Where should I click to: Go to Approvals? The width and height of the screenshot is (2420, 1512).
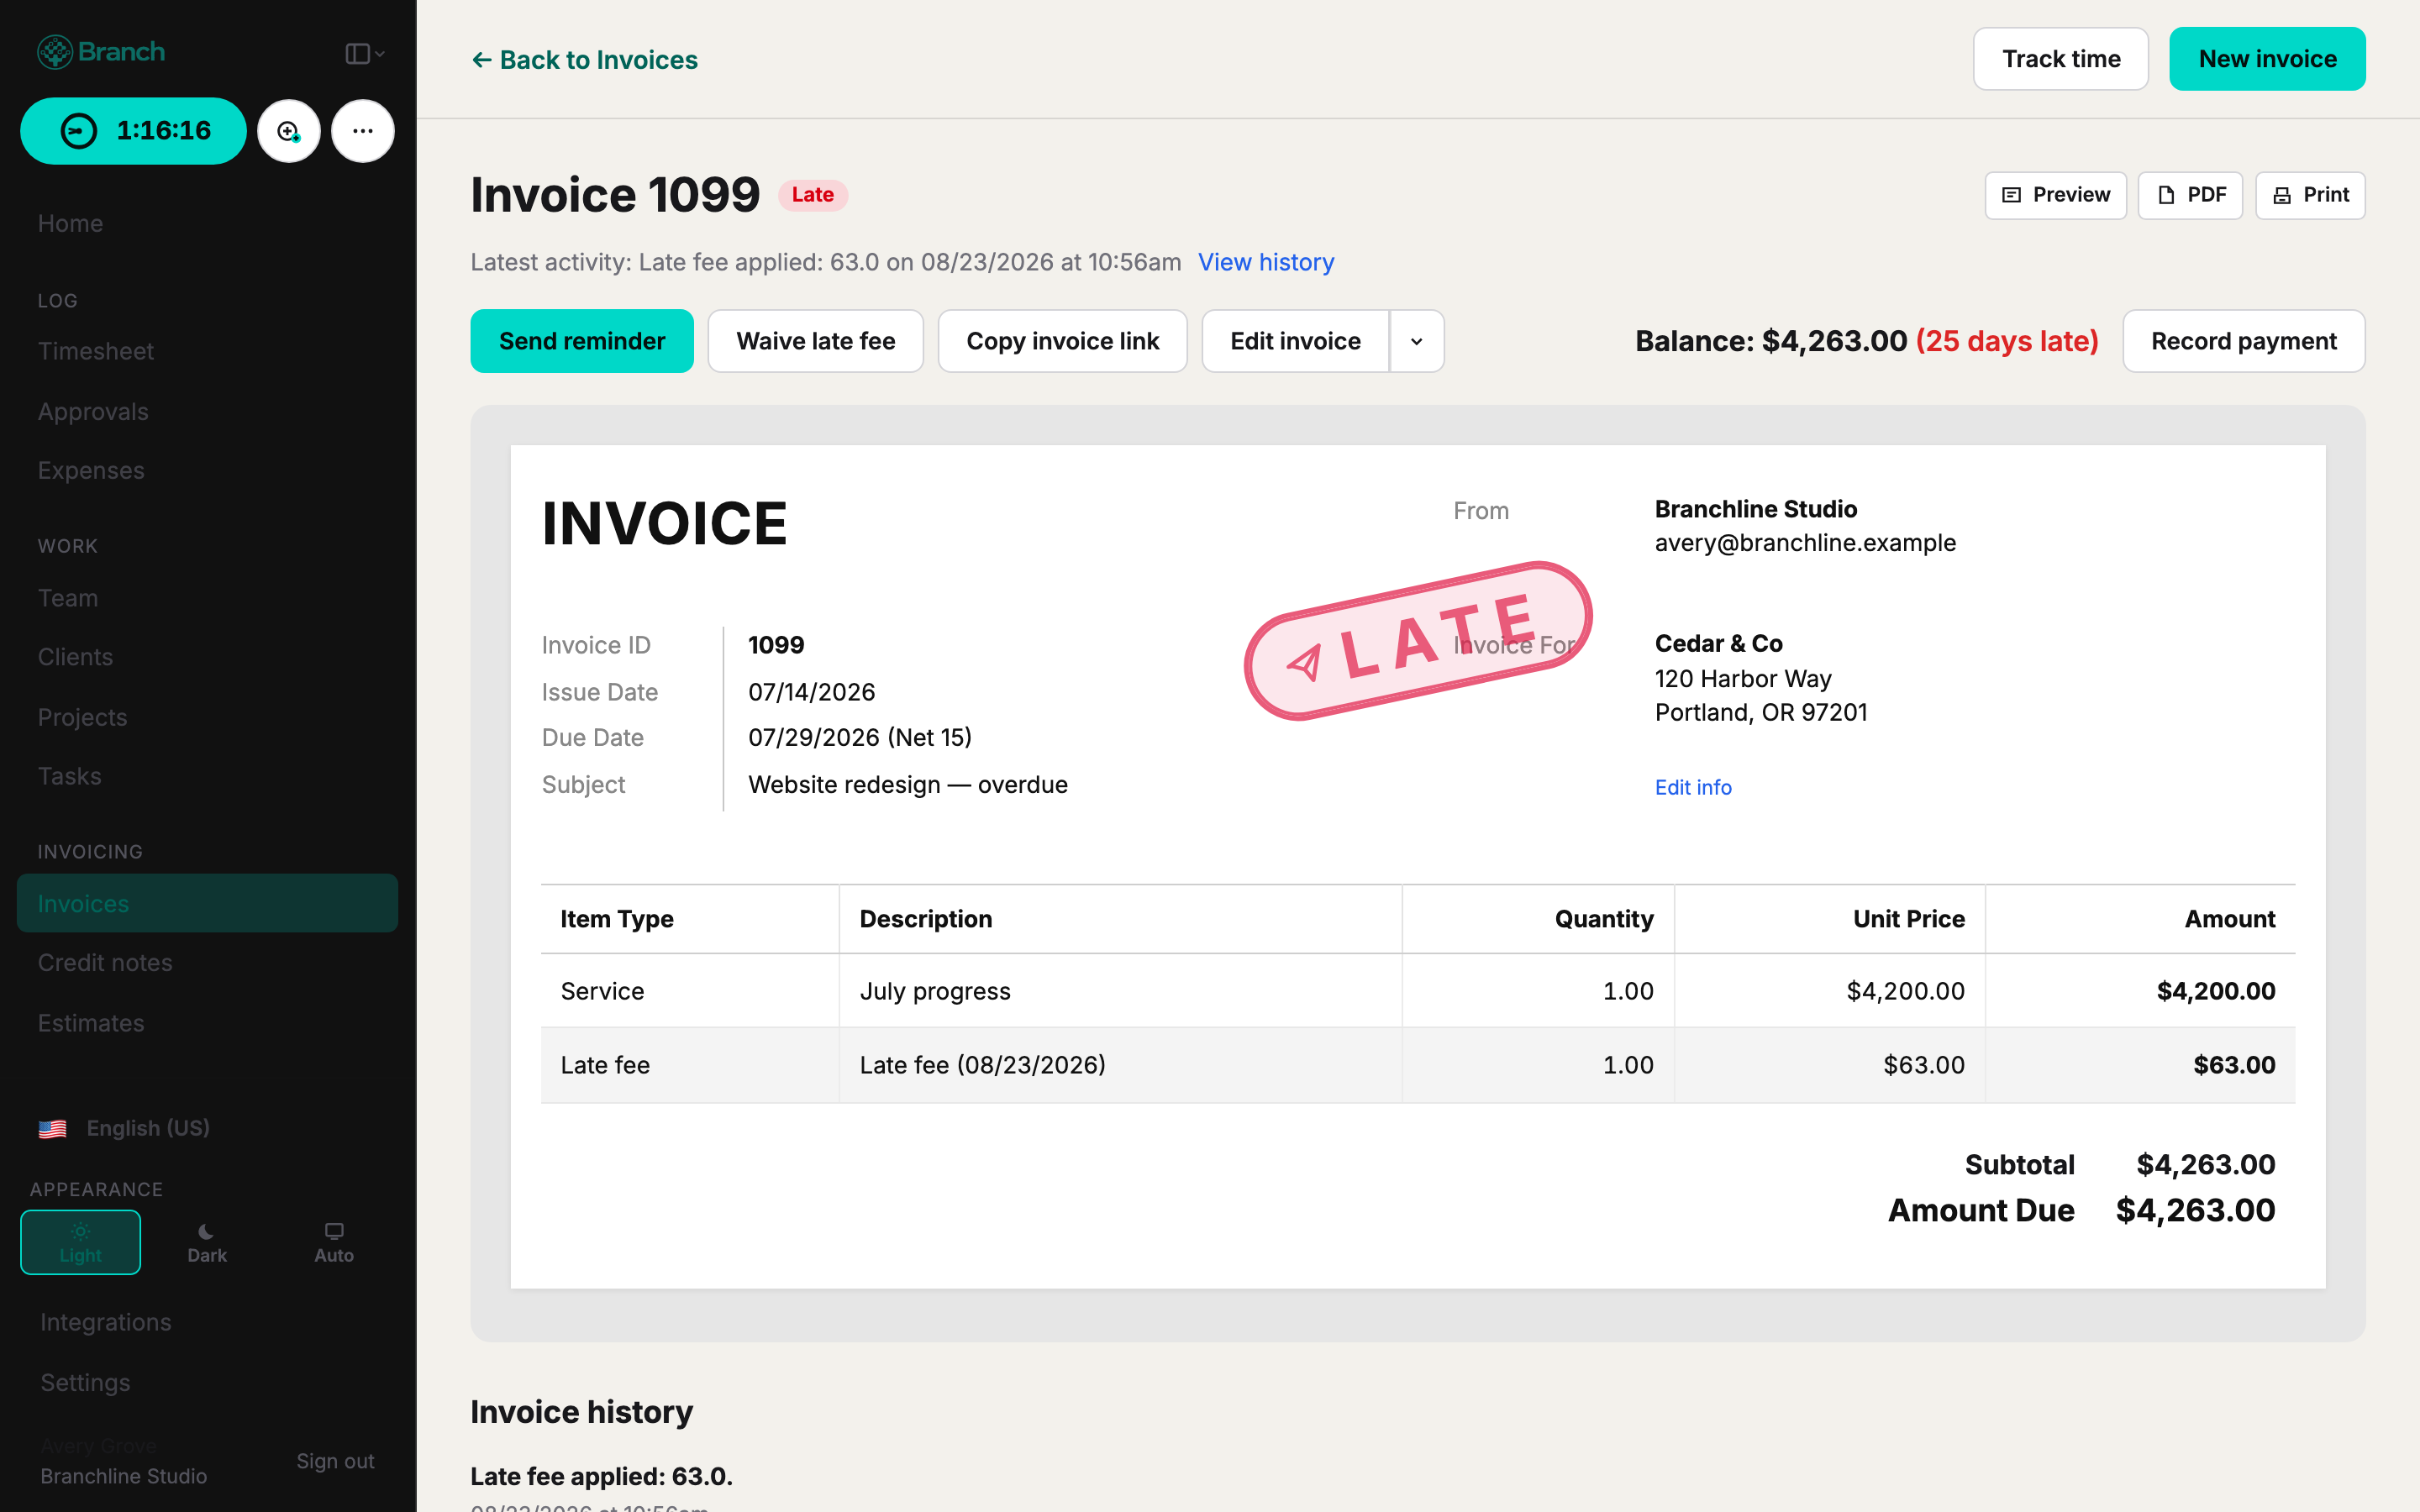coord(93,411)
